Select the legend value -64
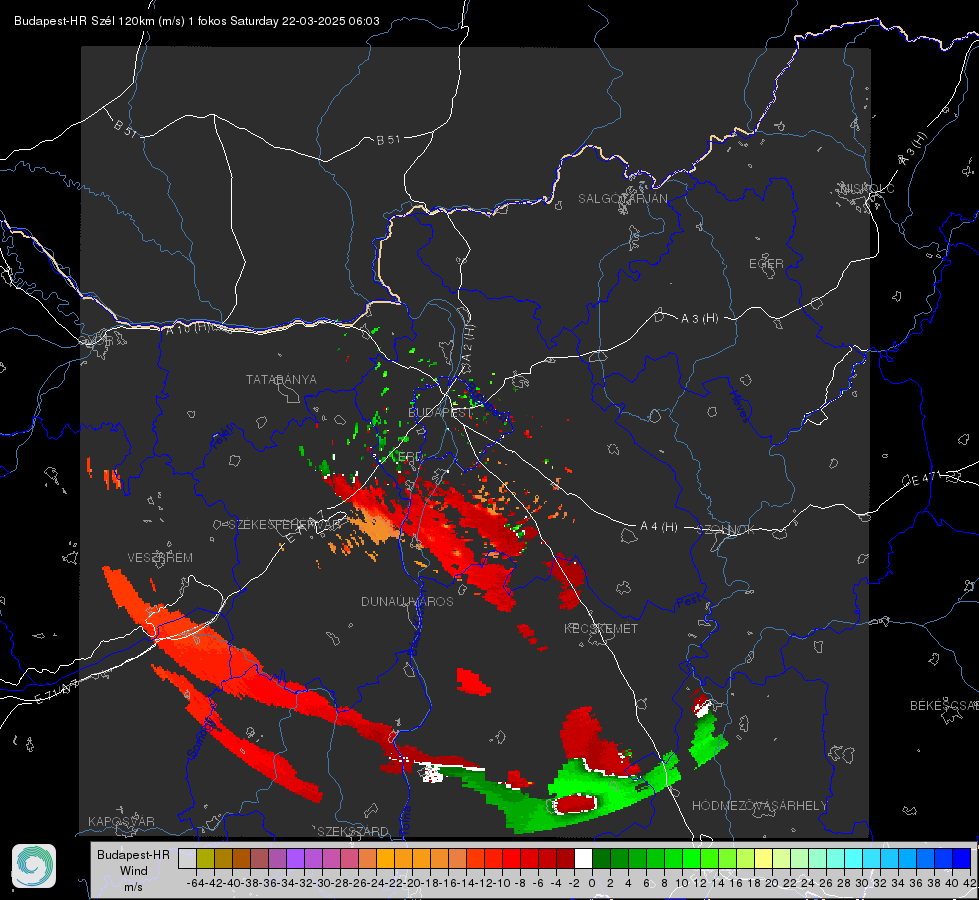This screenshot has height=900, width=979. pyautogui.click(x=196, y=883)
